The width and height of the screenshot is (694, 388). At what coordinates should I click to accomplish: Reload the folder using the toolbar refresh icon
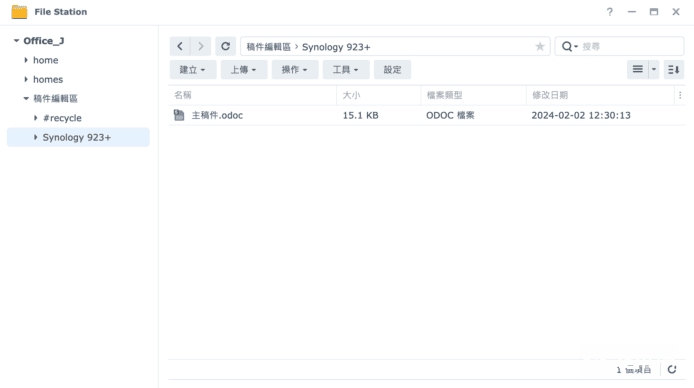[225, 46]
